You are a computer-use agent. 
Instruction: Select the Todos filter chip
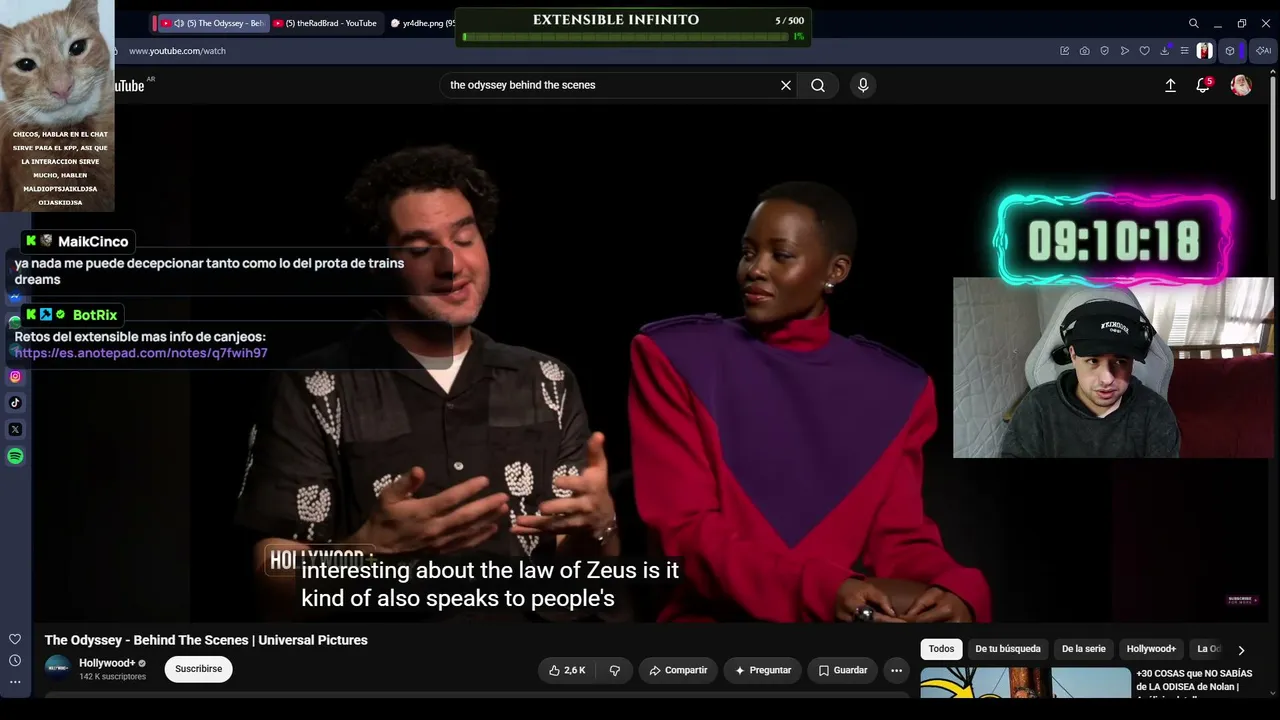pyautogui.click(x=941, y=649)
